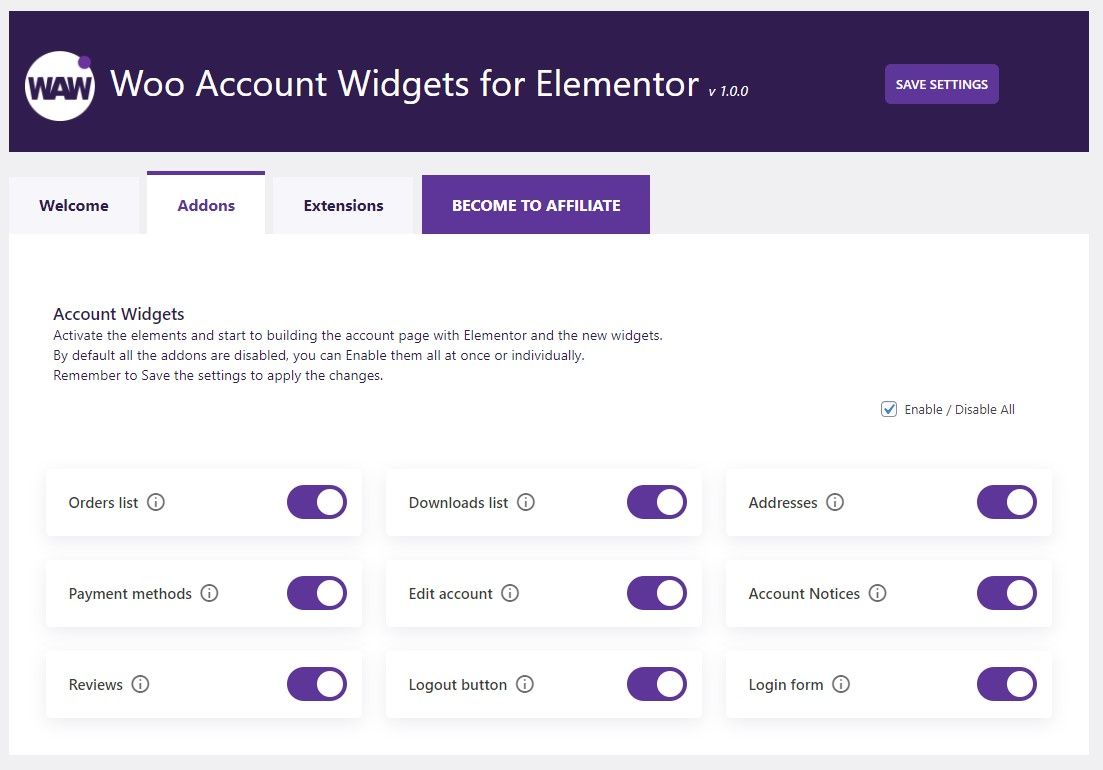Screen dimensions: 1103x770
Task: Show info for Addresses widget
Action: pyautogui.click(x=835, y=502)
